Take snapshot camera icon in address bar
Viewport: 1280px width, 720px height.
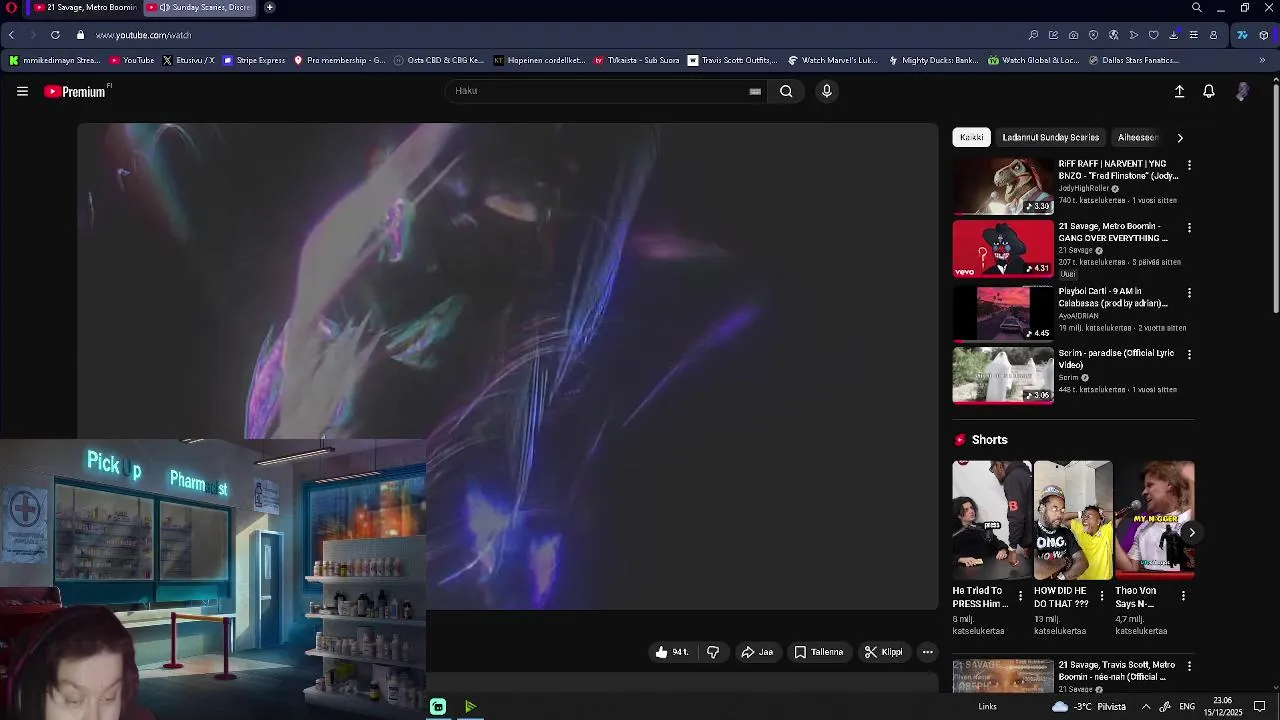click(x=1073, y=35)
